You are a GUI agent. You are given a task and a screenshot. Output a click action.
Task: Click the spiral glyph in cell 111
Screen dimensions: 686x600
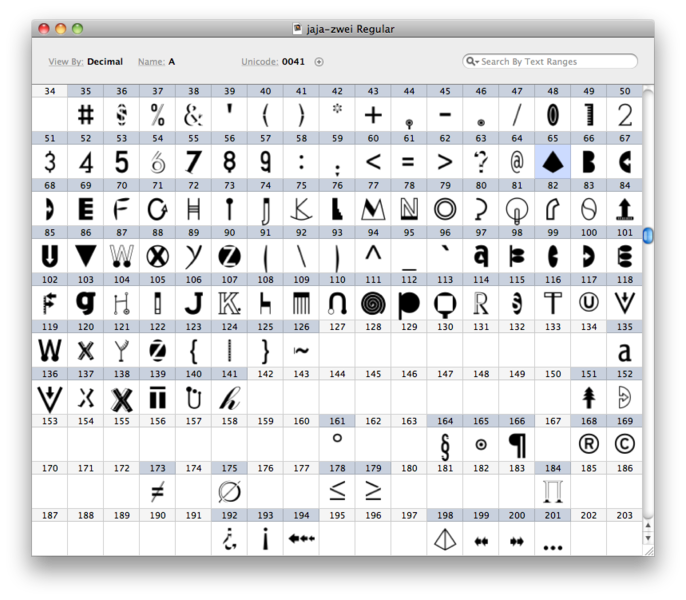coord(373,303)
